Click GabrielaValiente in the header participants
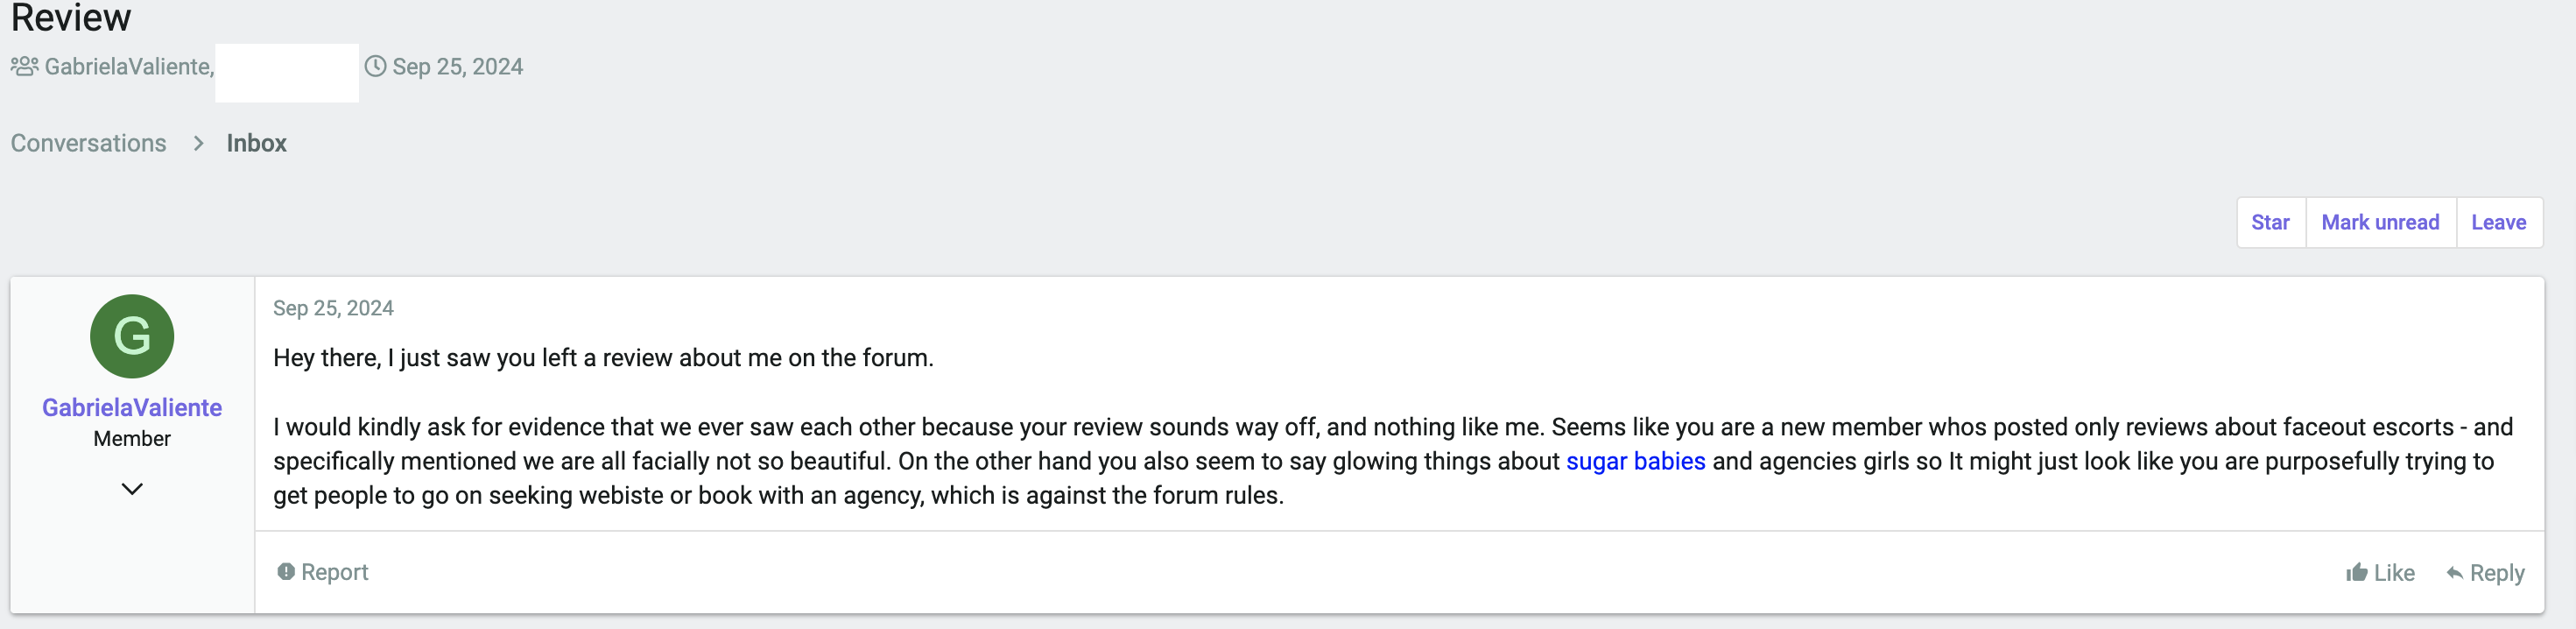The height and width of the screenshot is (629, 2576). click(x=129, y=67)
